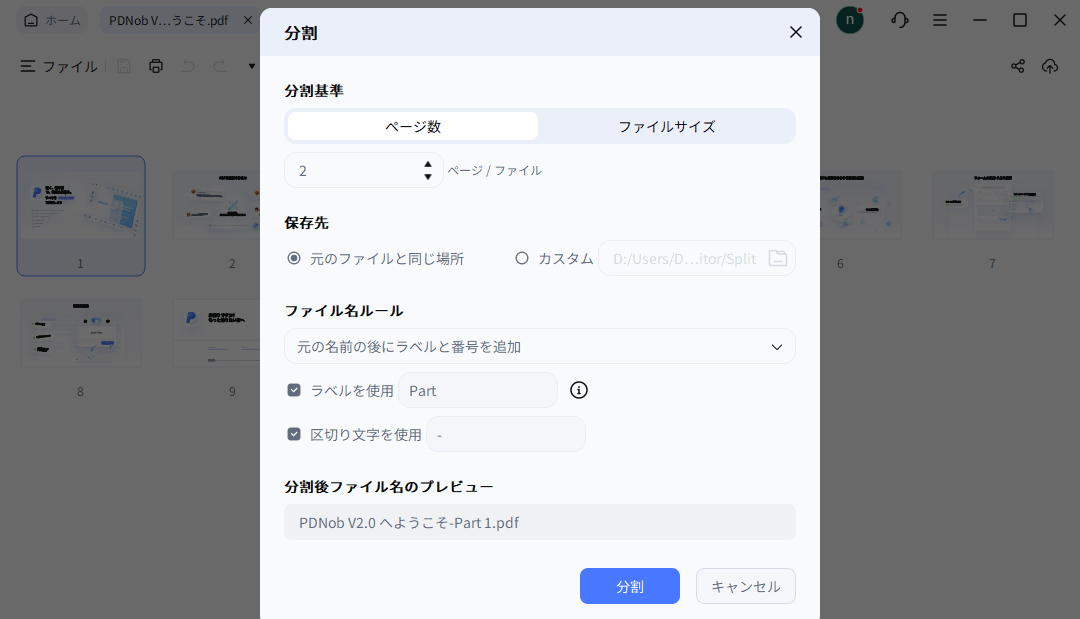Screen dimensions: 1080x619
Task: Click the キャンセル button
Action: click(745, 586)
